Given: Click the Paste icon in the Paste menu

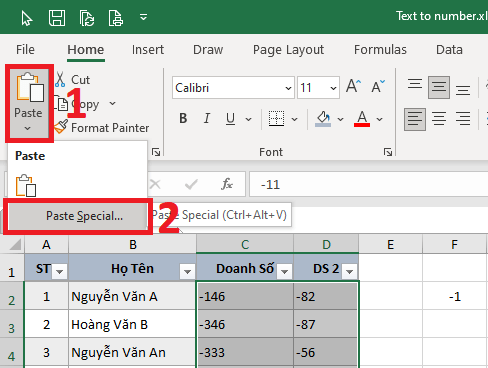Looking at the screenshot, I should [x=26, y=186].
